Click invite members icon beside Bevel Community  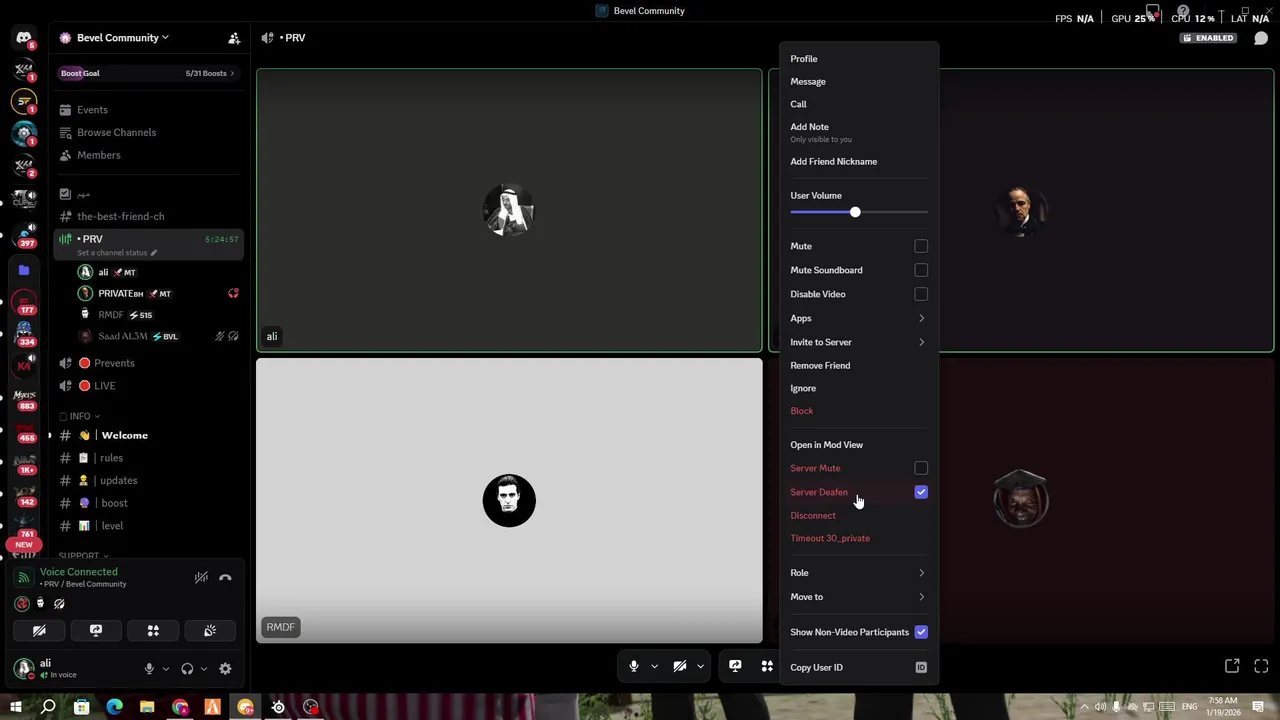click(x=234, y=38)
